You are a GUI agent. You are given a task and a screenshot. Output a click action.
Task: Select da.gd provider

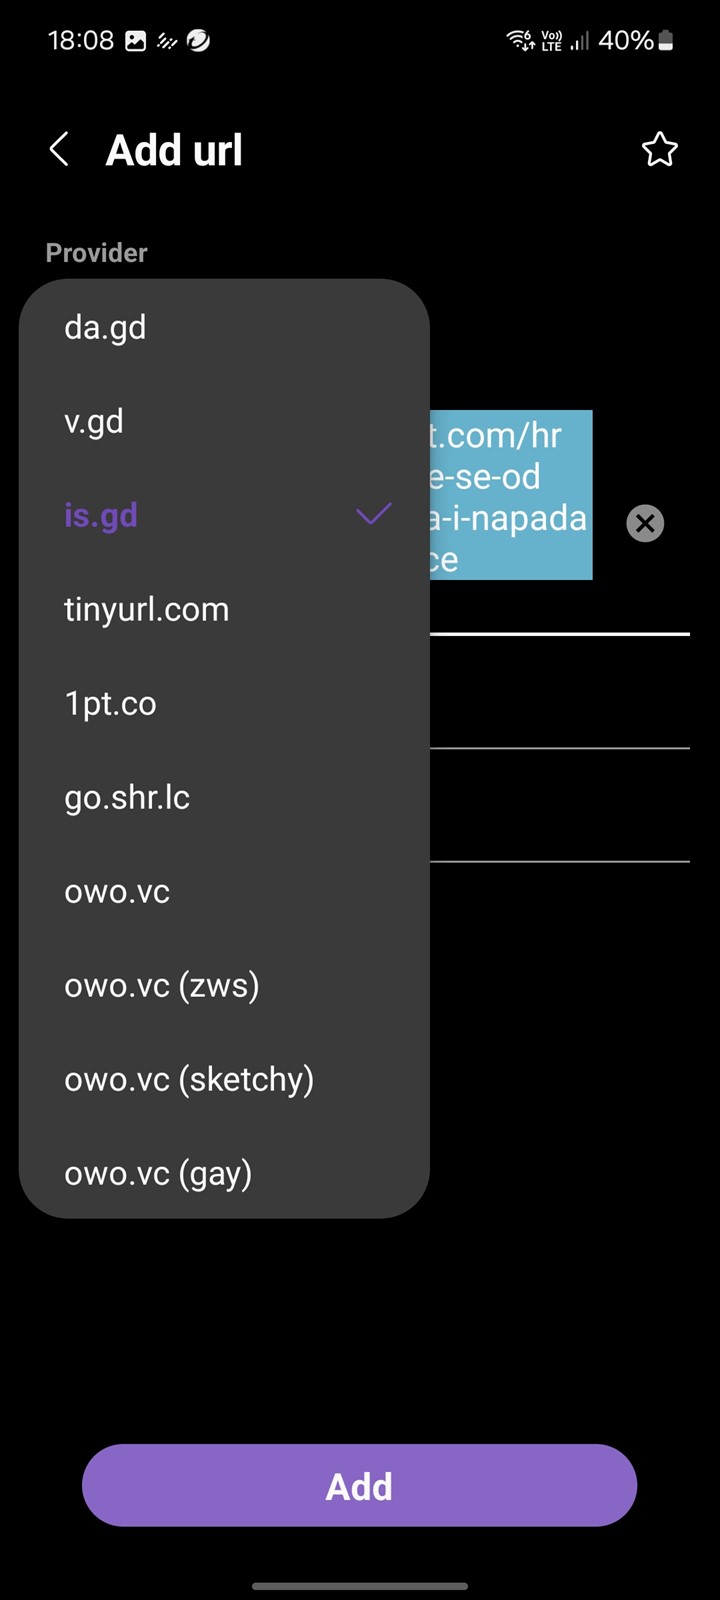tap(224, 327)
